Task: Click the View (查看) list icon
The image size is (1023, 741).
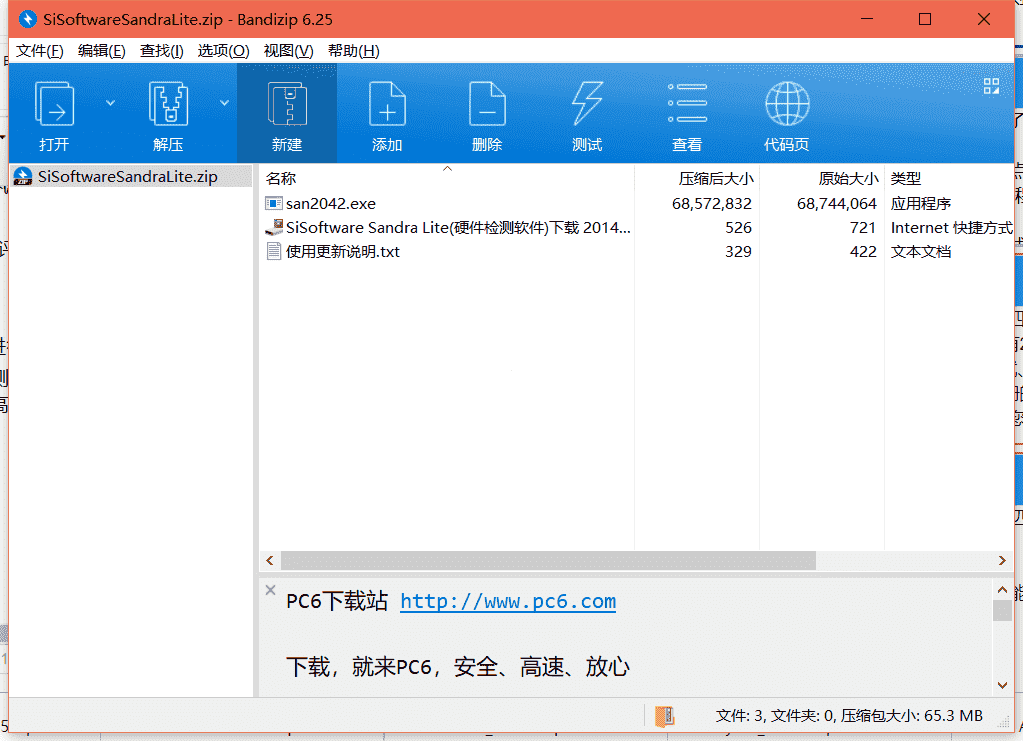Action: click(x=687, y=103)
